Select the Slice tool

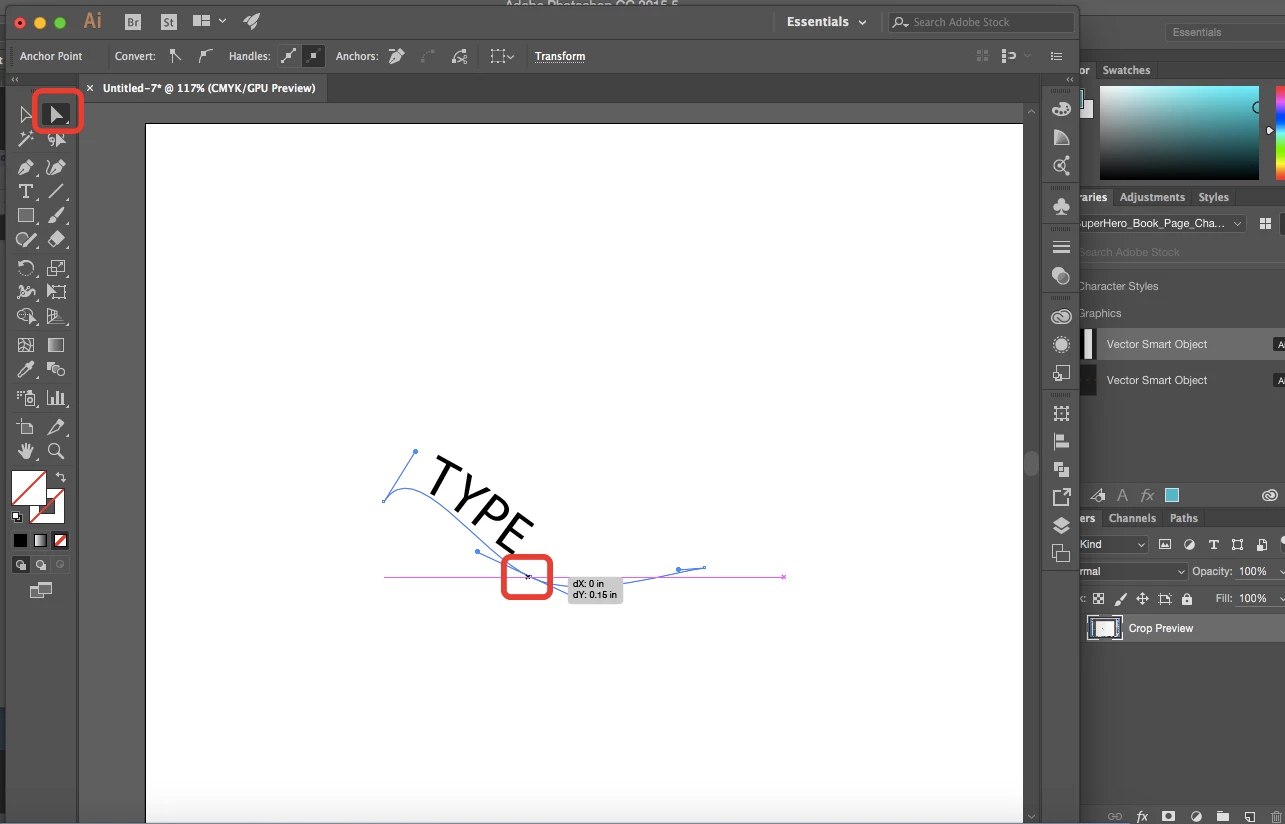[x=57, y=427]
